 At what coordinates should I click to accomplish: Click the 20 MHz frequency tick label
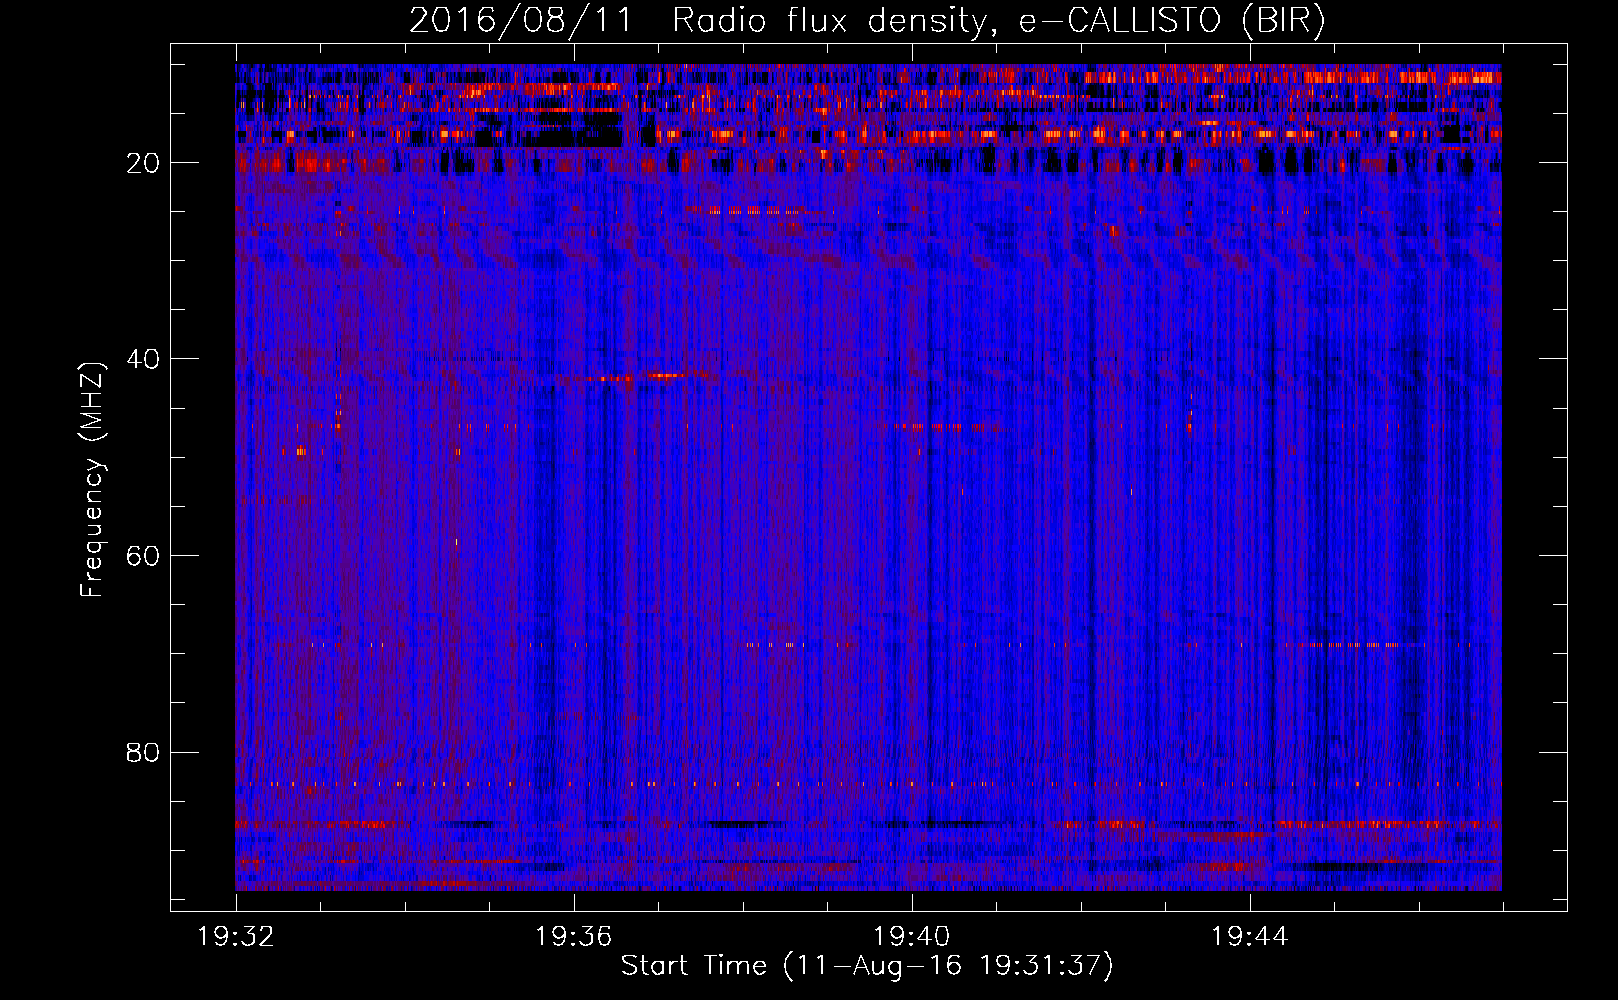(143, 163)
